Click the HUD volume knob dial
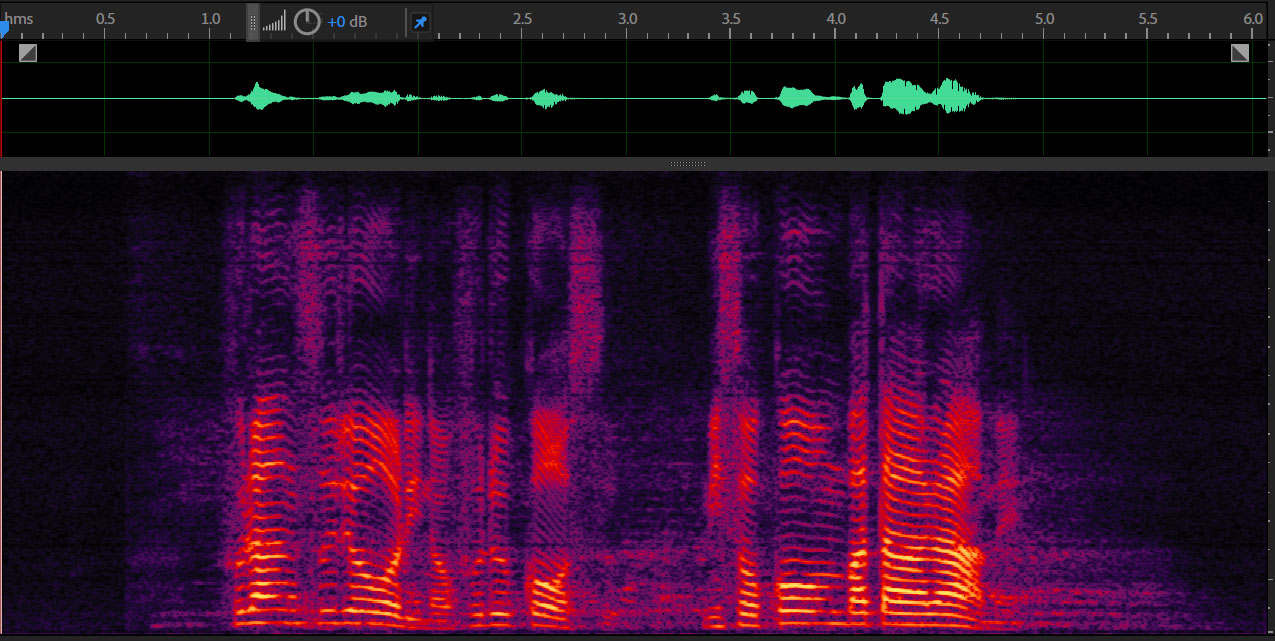Image resolution: width=1275 pixels, height=641 pixels. click(x=307, y=22)
